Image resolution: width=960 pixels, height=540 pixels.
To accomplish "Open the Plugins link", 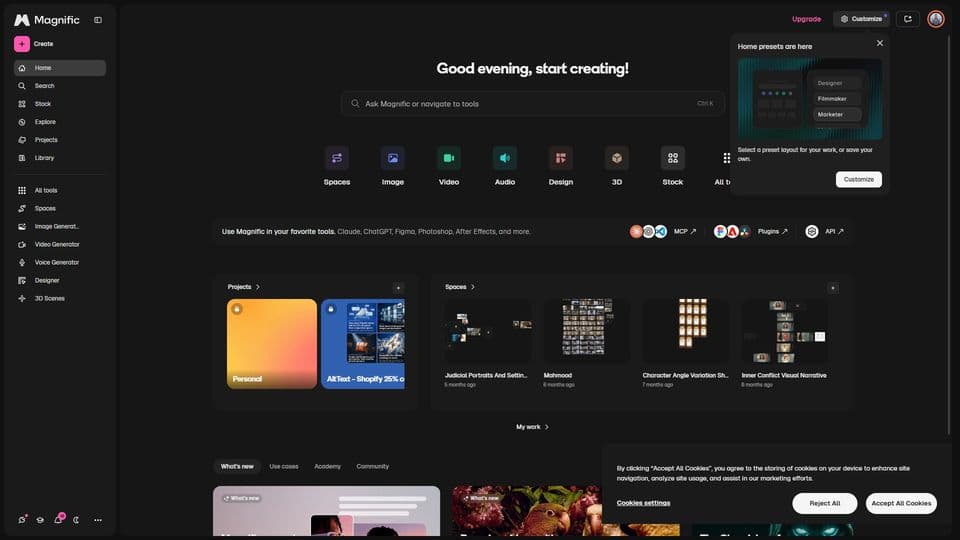I will pyautogui.click(x=773, y=231).
